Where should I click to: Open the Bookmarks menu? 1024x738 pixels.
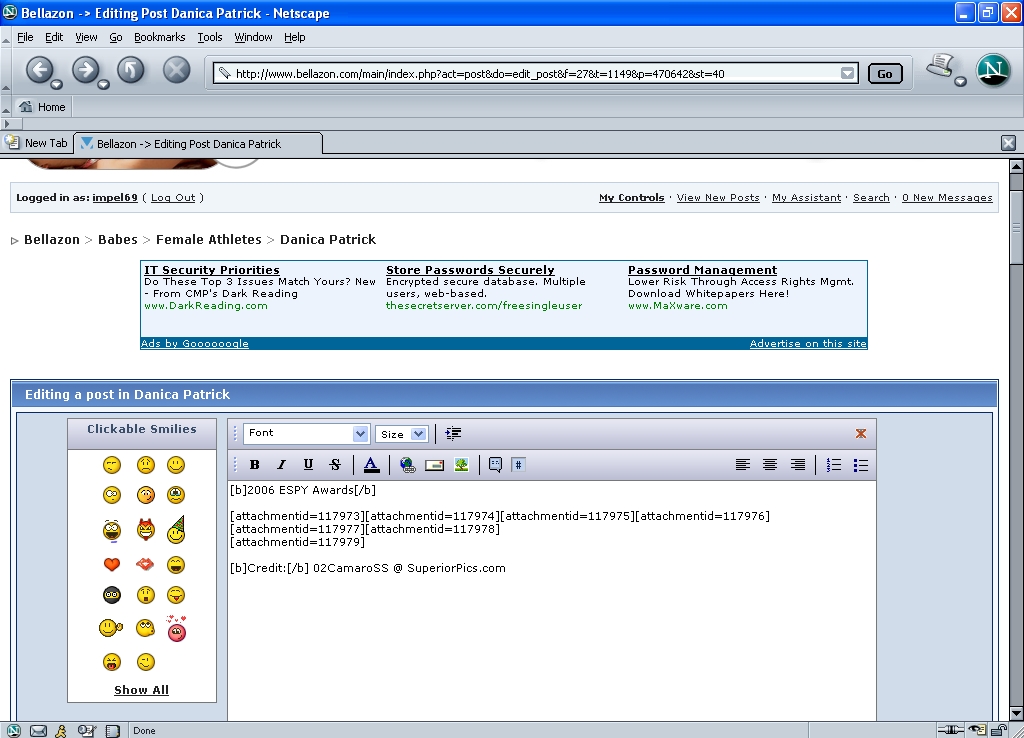click(159, 37)
